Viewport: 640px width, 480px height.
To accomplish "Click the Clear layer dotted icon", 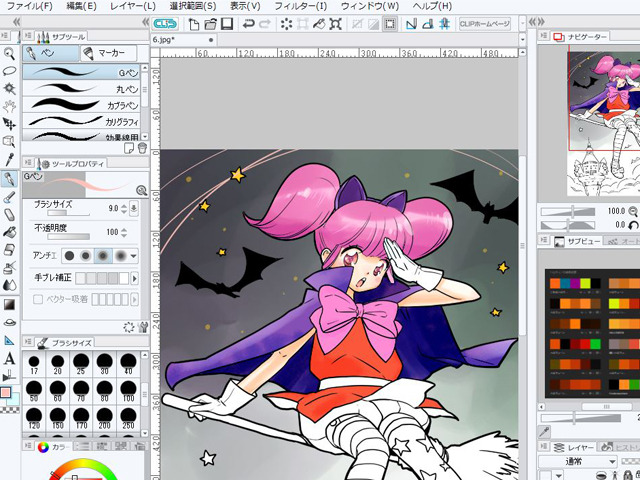I will 287,24.
